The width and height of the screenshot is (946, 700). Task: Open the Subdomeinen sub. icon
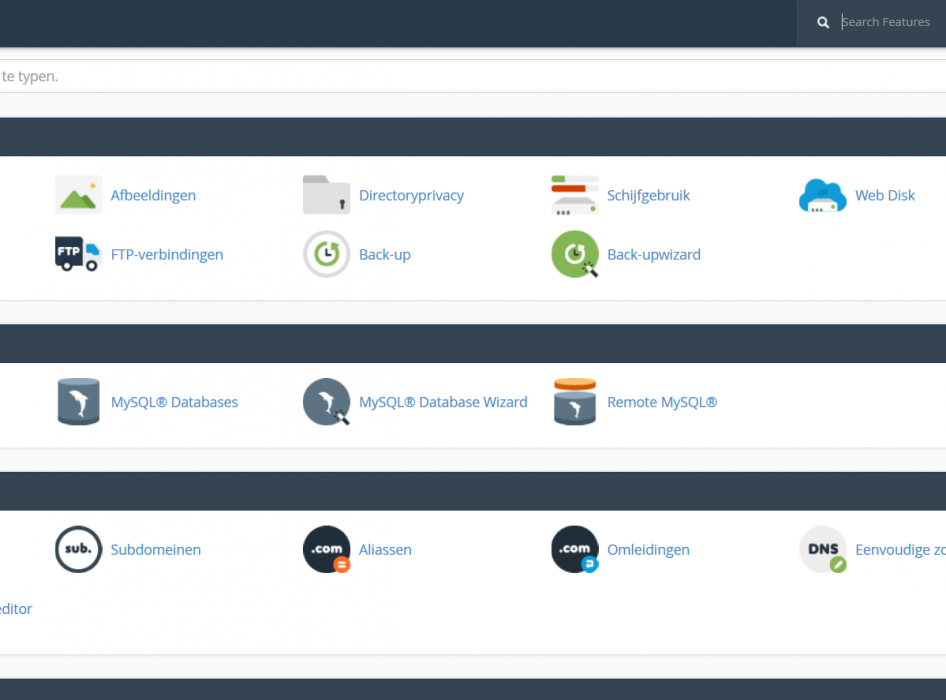coord(78,549)
